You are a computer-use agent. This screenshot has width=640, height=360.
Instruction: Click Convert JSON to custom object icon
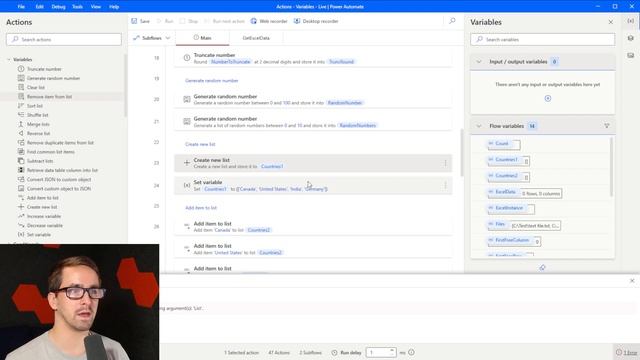coord(21,179)
